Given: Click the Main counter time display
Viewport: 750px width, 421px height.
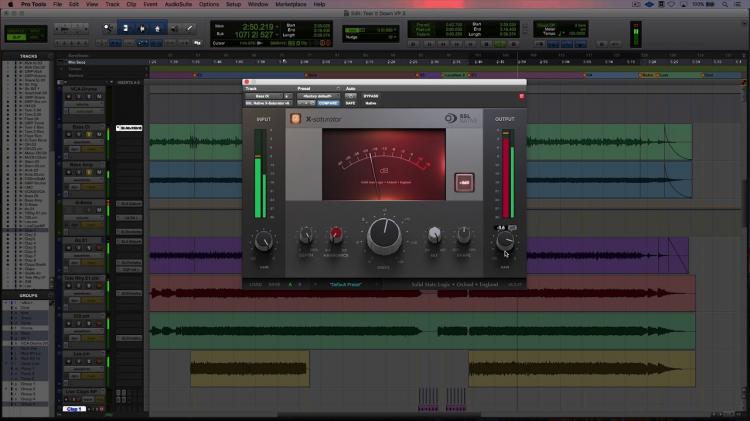Looking at the screenshot, I should 257,27.
